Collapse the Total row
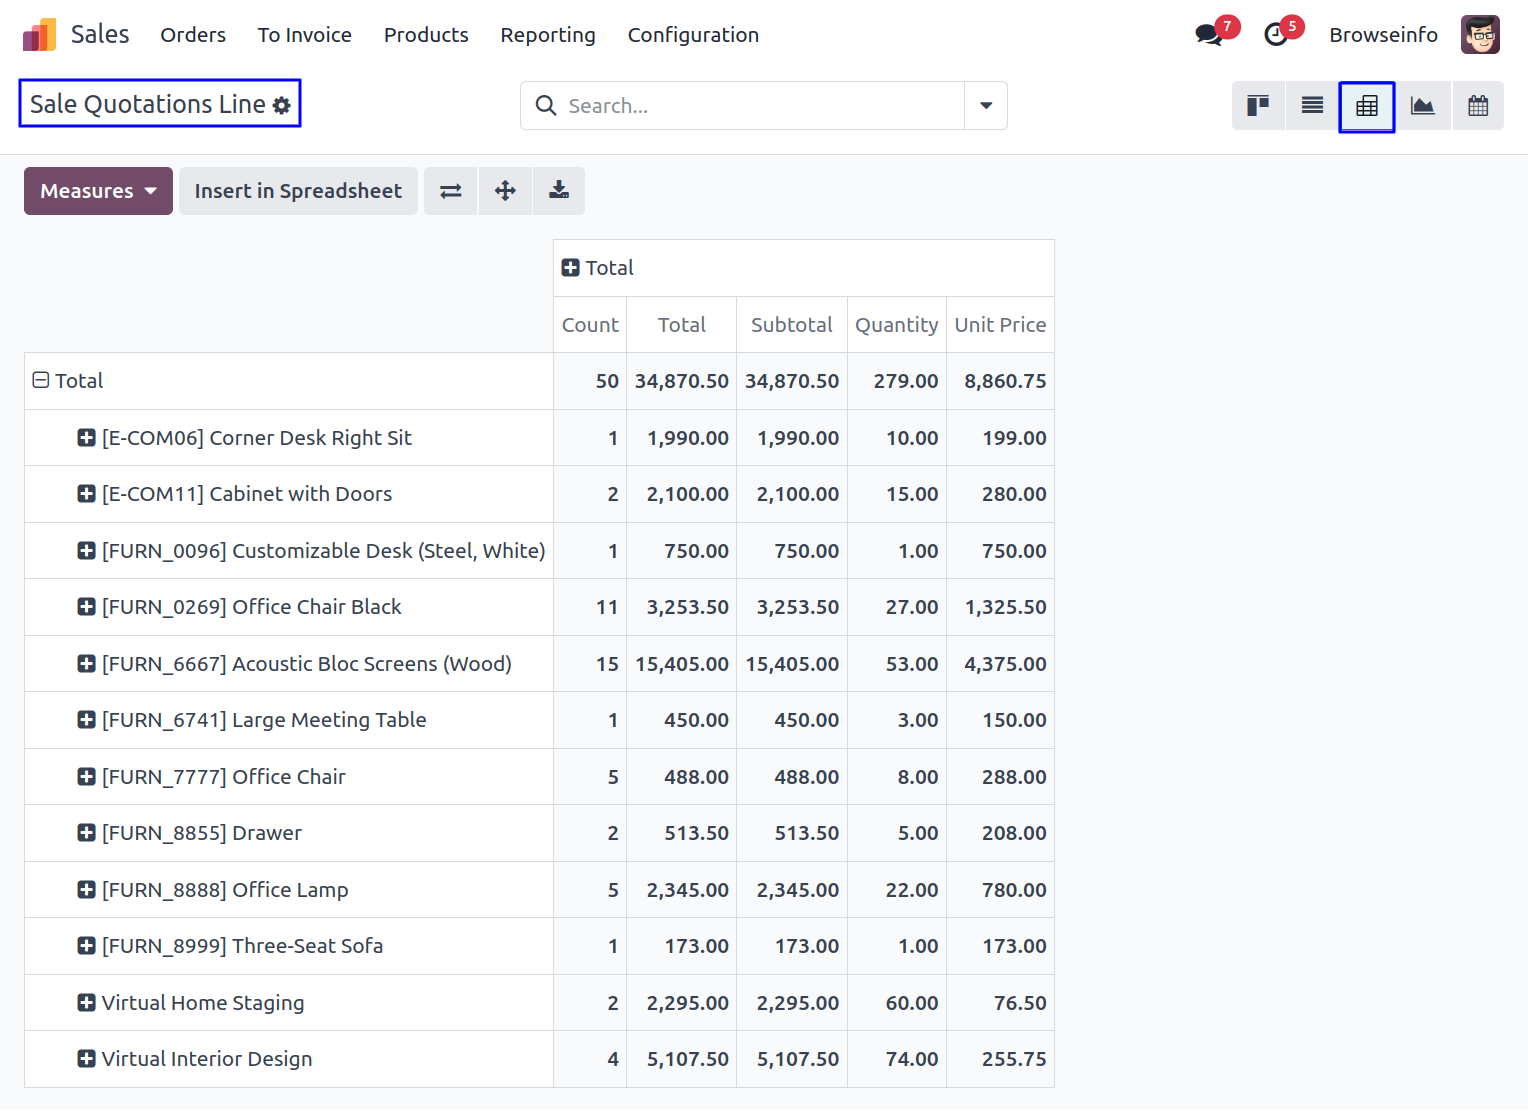Image resolution: width=1528 pixels, height=1111 pixels. [41, 381]
